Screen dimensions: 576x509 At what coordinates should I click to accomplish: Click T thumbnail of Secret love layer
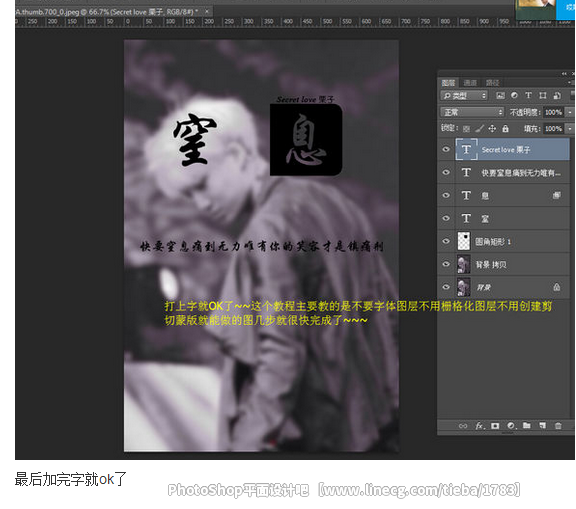pyautogui.click(x=467, y=149)
